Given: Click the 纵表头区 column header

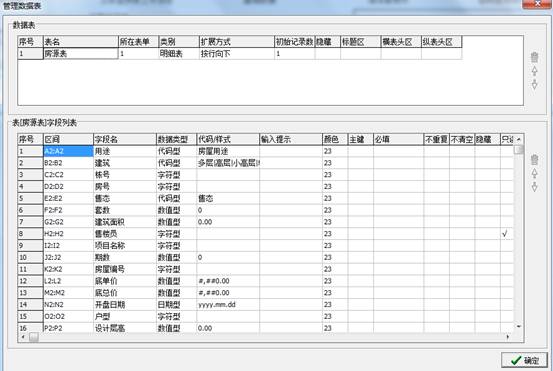Looking at the screenshot, I should pos(441,42).
